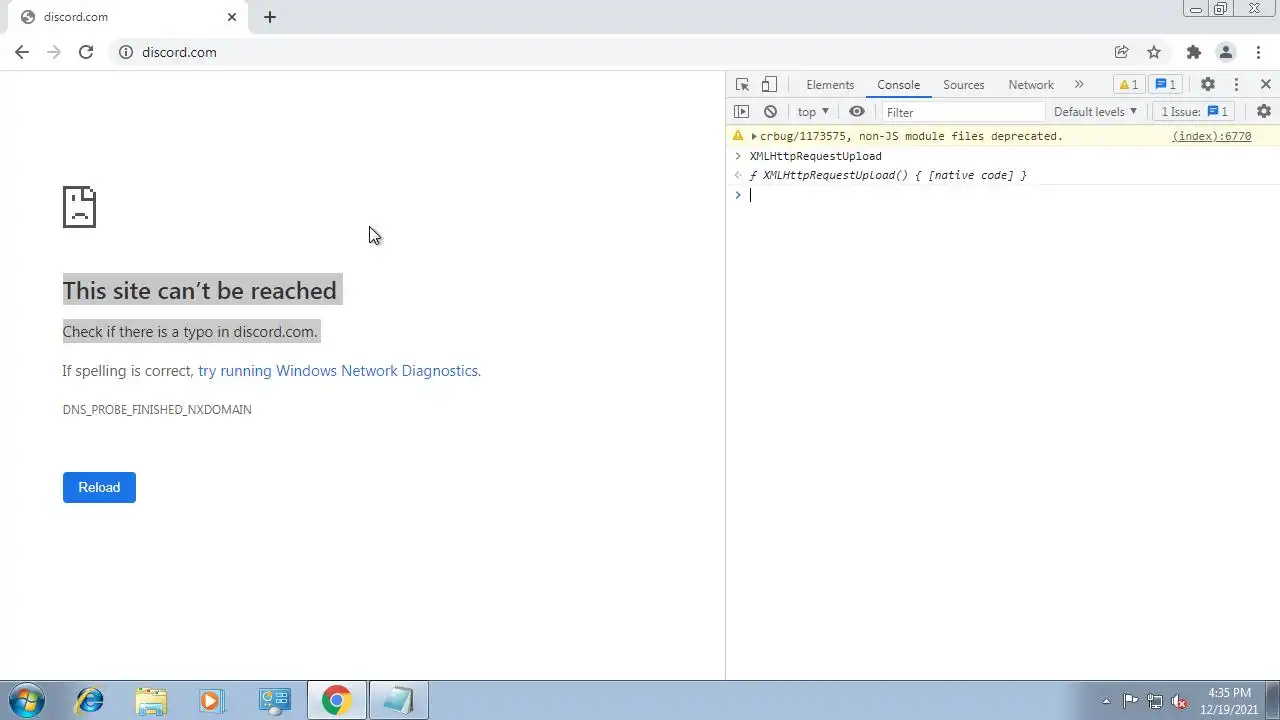Open a new tab
This screenshot has width=1280, height=720.
270,17
